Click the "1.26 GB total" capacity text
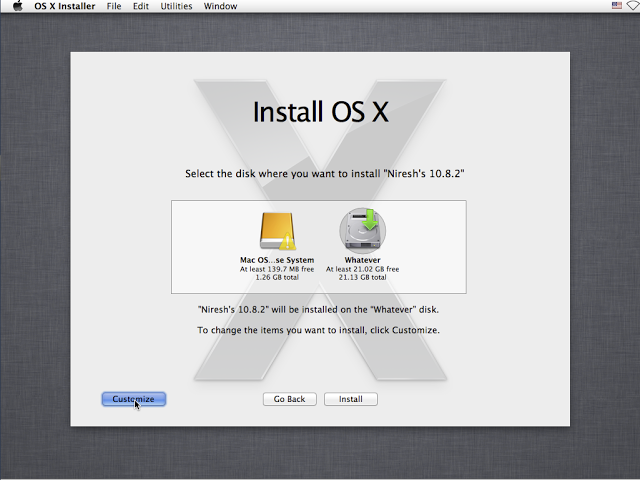The height and width of the screenshot is (480, 640). click(x=276, y=277)
